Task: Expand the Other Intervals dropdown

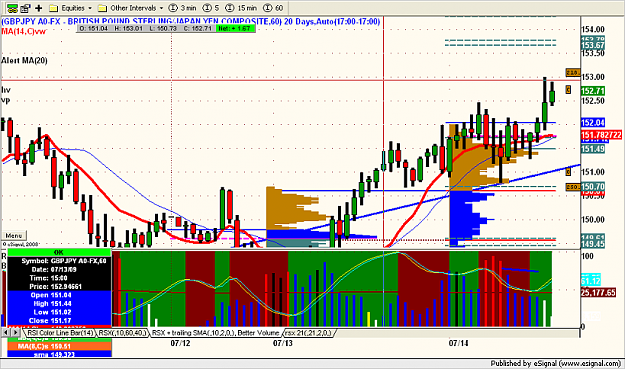Action: tap(131, 8)
